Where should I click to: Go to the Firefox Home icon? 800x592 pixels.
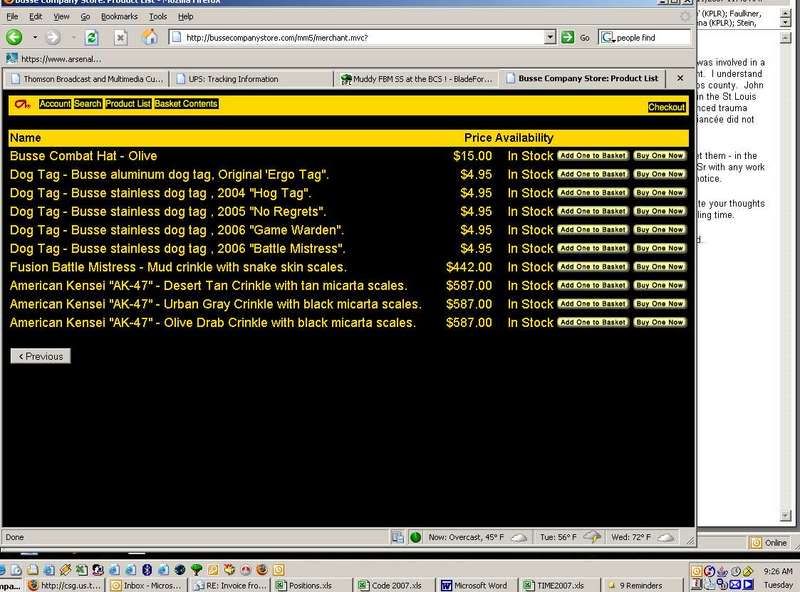[x=149, y=37]
